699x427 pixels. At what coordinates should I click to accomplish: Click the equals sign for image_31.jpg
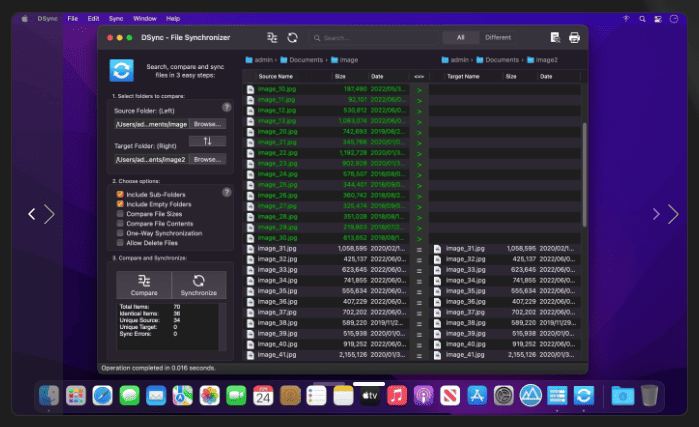point(419,249)
